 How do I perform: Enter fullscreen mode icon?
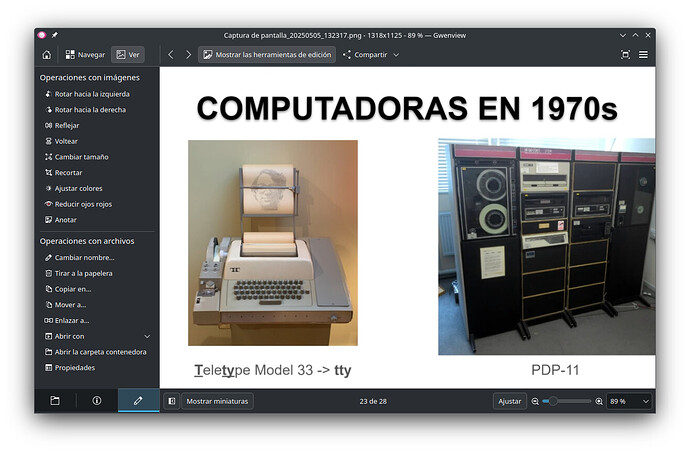tap(625, 55)
